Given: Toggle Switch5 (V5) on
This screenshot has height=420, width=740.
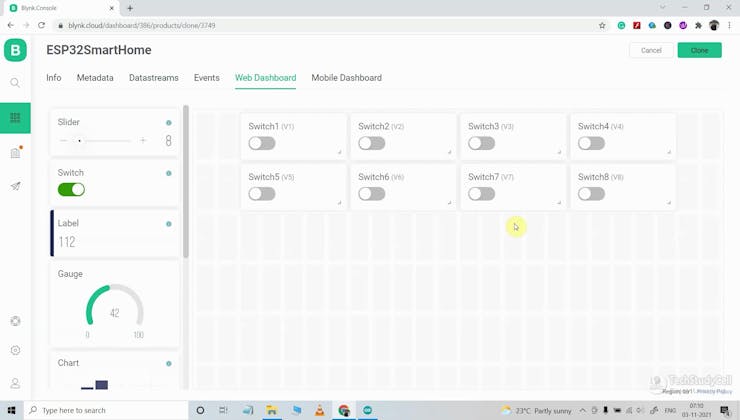Looking at the screenshot, I should click(x=262, y=194).
